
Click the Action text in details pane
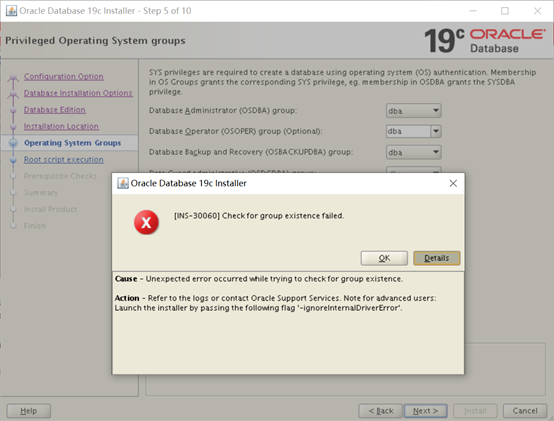[x=276, y=303]
